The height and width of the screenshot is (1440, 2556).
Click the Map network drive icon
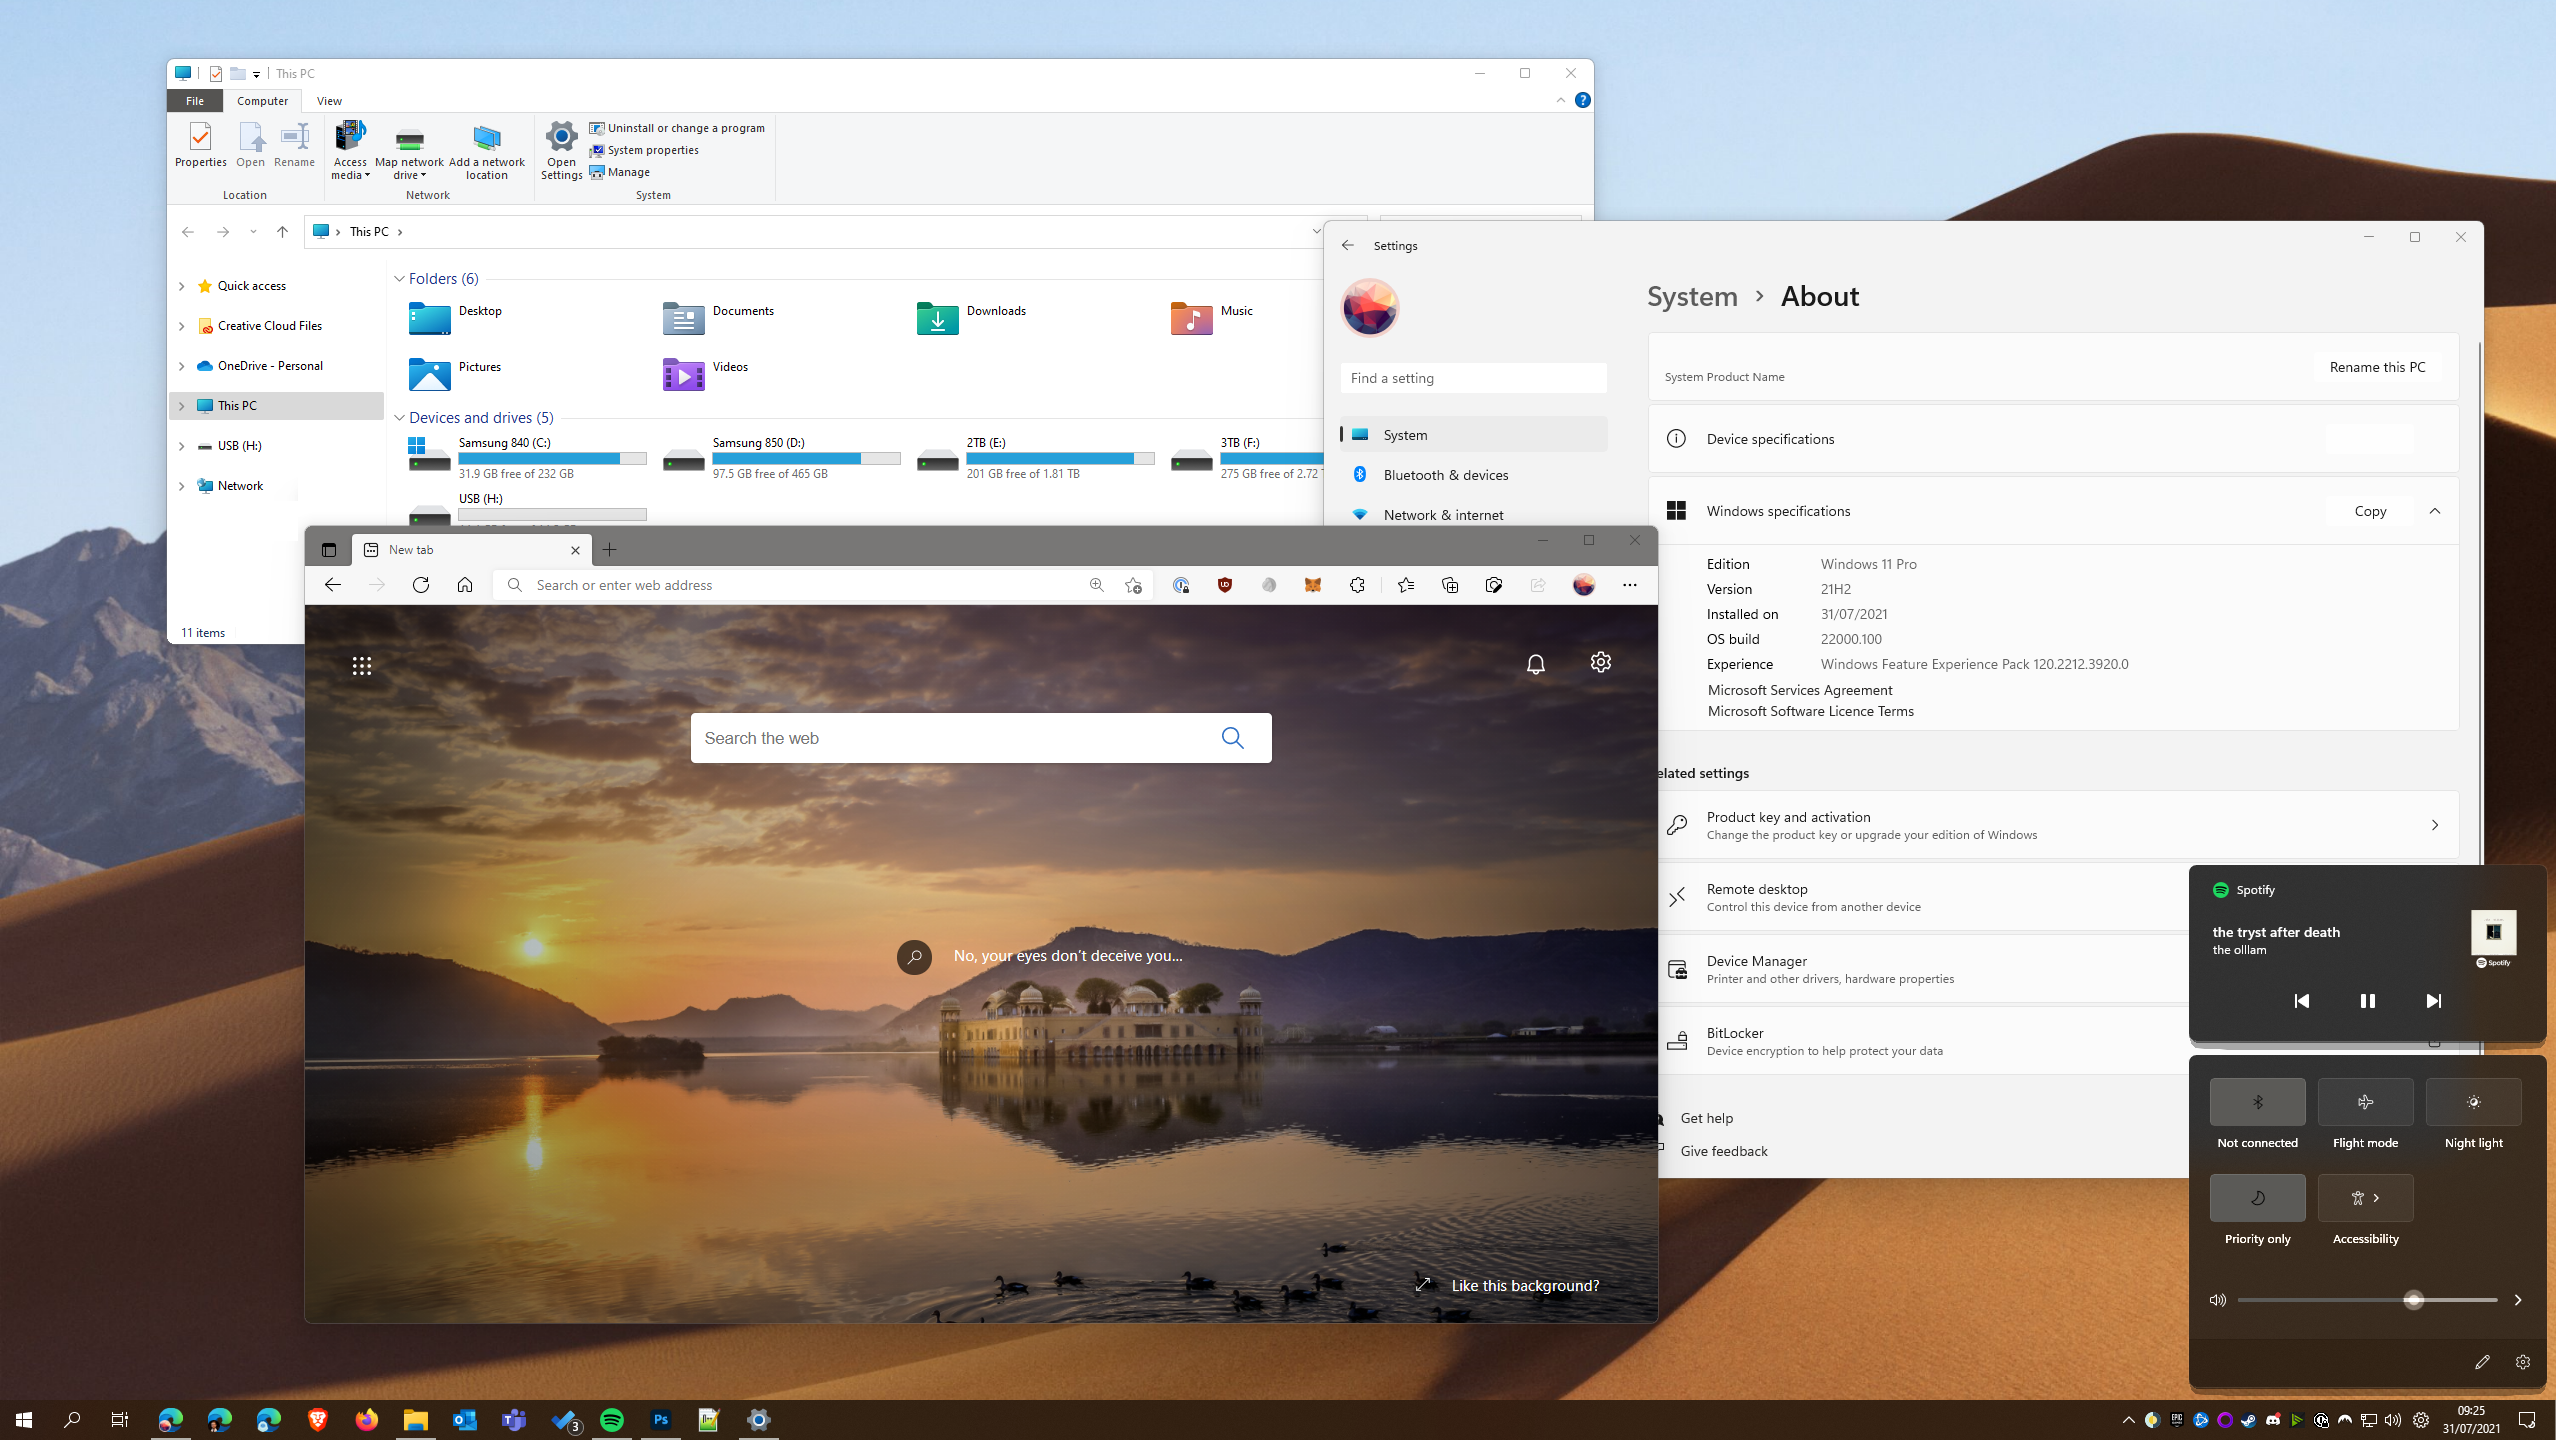point(409,144)
